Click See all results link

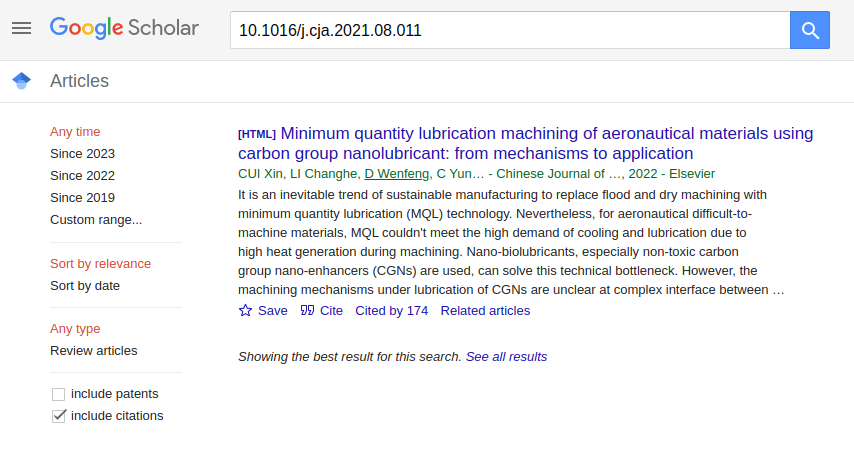pyautogui.click(x=506, y=356)
